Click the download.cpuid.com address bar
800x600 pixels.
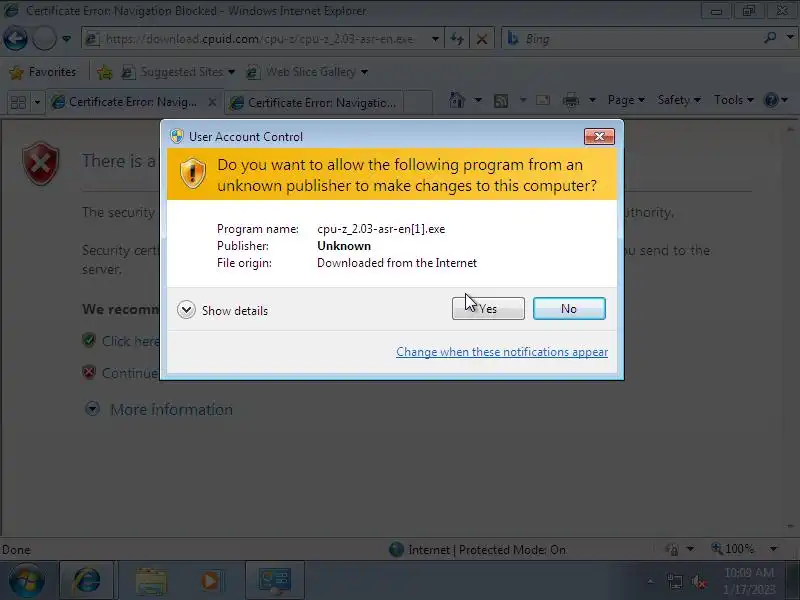click(x=258, y=39)
